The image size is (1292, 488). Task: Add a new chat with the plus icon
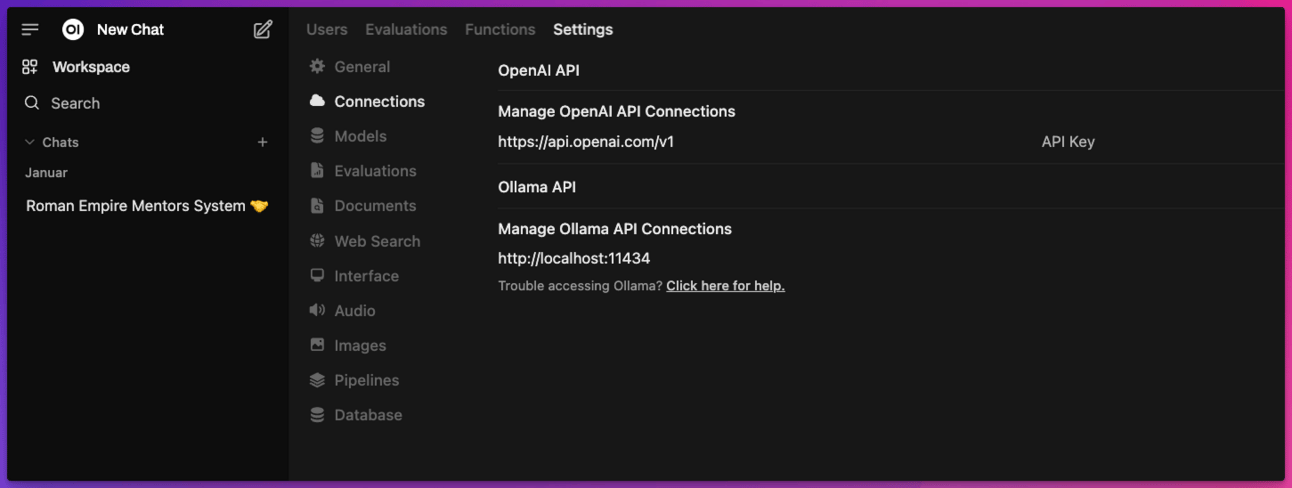tap(263, 142)
